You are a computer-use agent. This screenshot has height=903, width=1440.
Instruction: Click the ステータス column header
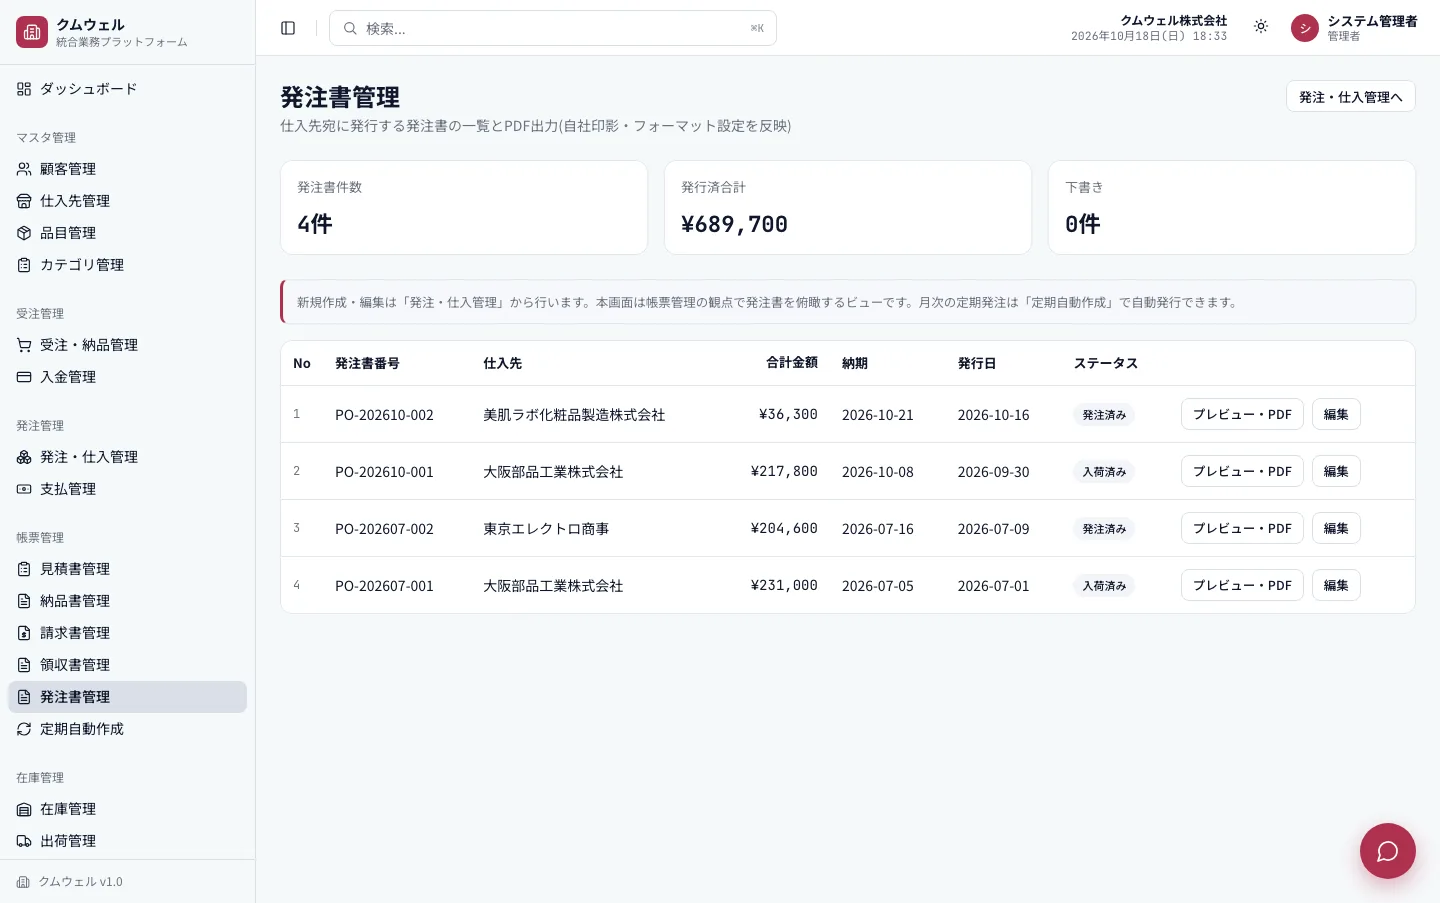[x=1106, y=364]
